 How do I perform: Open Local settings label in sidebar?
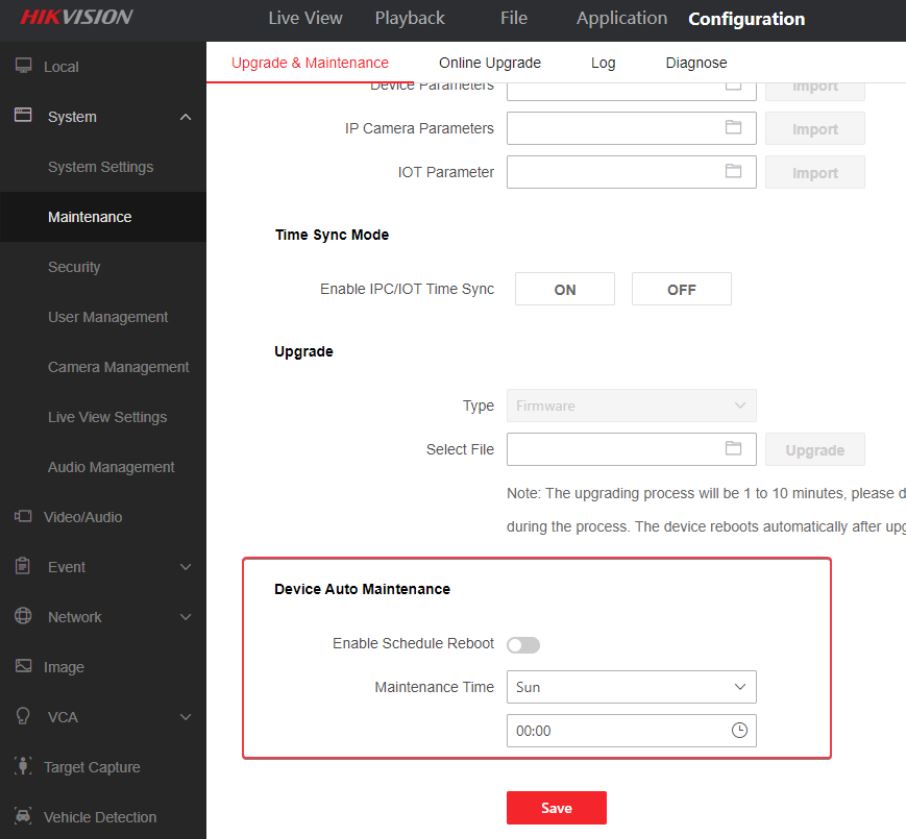tap(61, 66)
